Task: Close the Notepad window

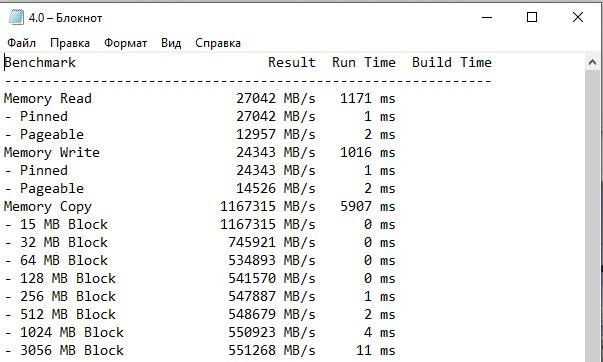Action: 578,17
